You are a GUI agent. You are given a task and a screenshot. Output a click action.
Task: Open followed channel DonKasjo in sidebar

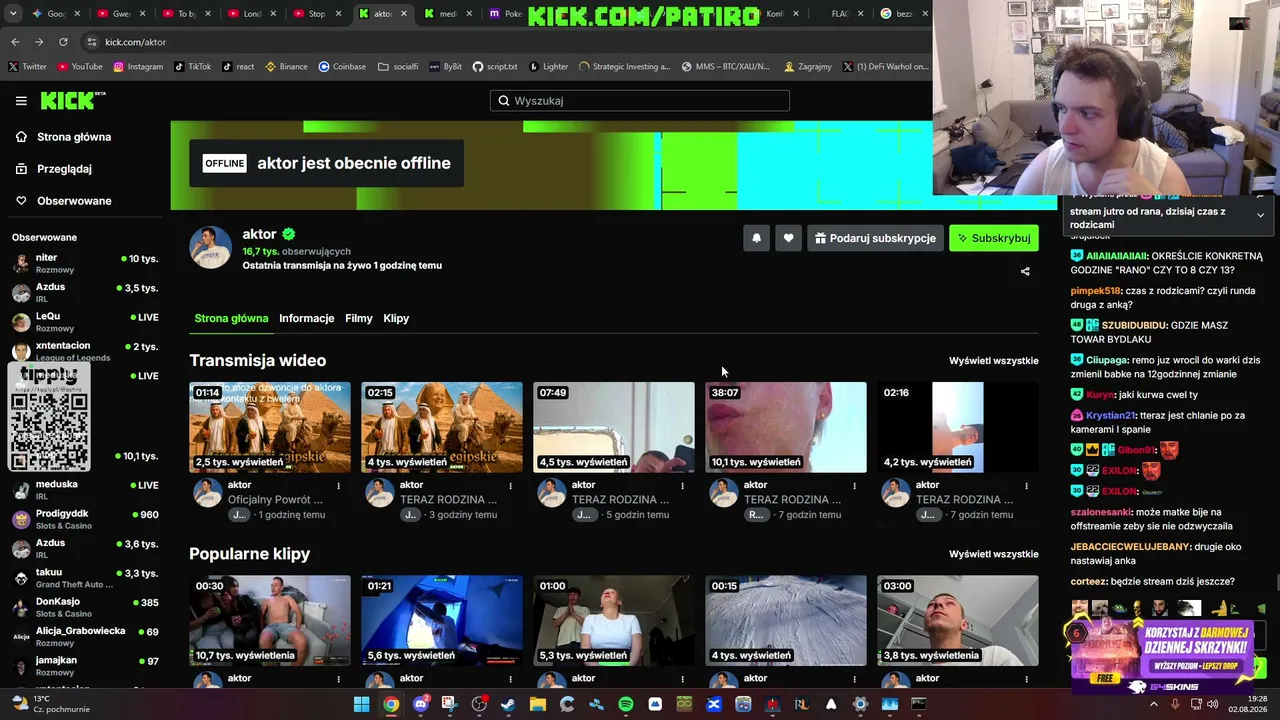(x=85, y=607)
